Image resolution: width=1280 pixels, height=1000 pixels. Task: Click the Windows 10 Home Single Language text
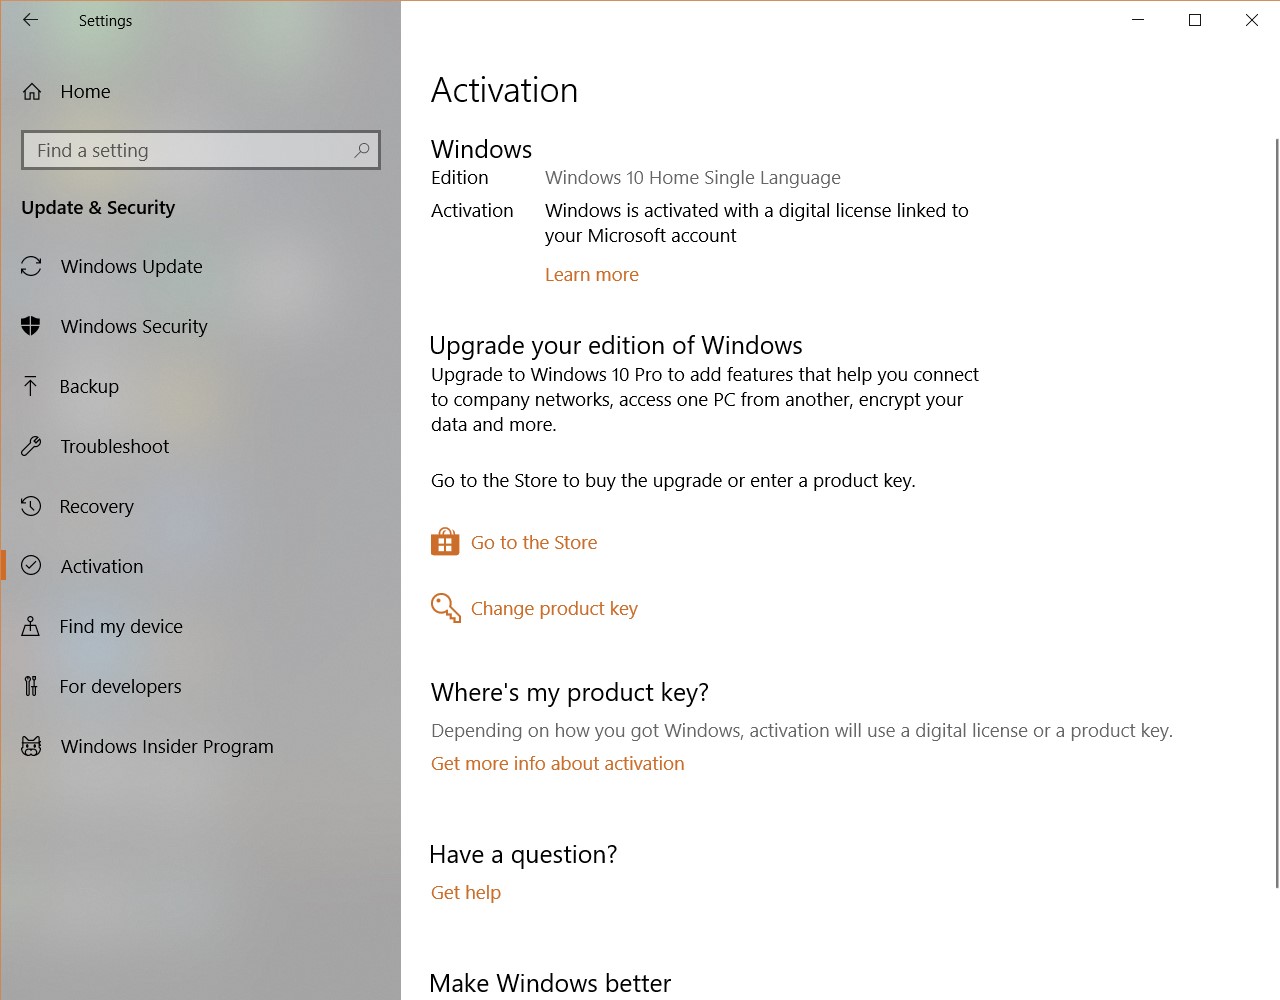point(693,177)
